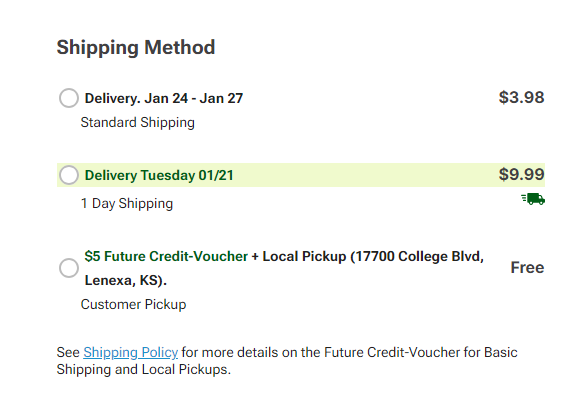Viewport: 572px width, 402px height.
Task: Select the Standard Shipping radio button
Action: coord(69,98)
